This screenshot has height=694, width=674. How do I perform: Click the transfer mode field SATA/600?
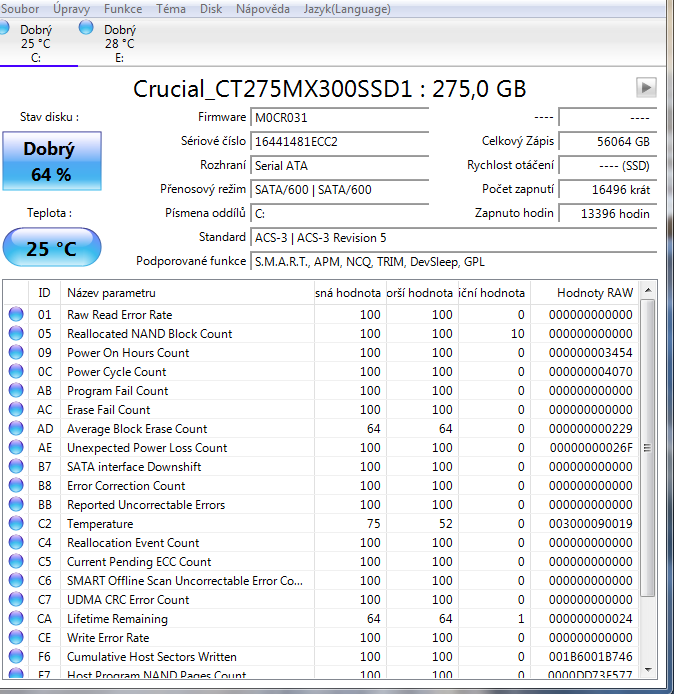coord(339,189)
